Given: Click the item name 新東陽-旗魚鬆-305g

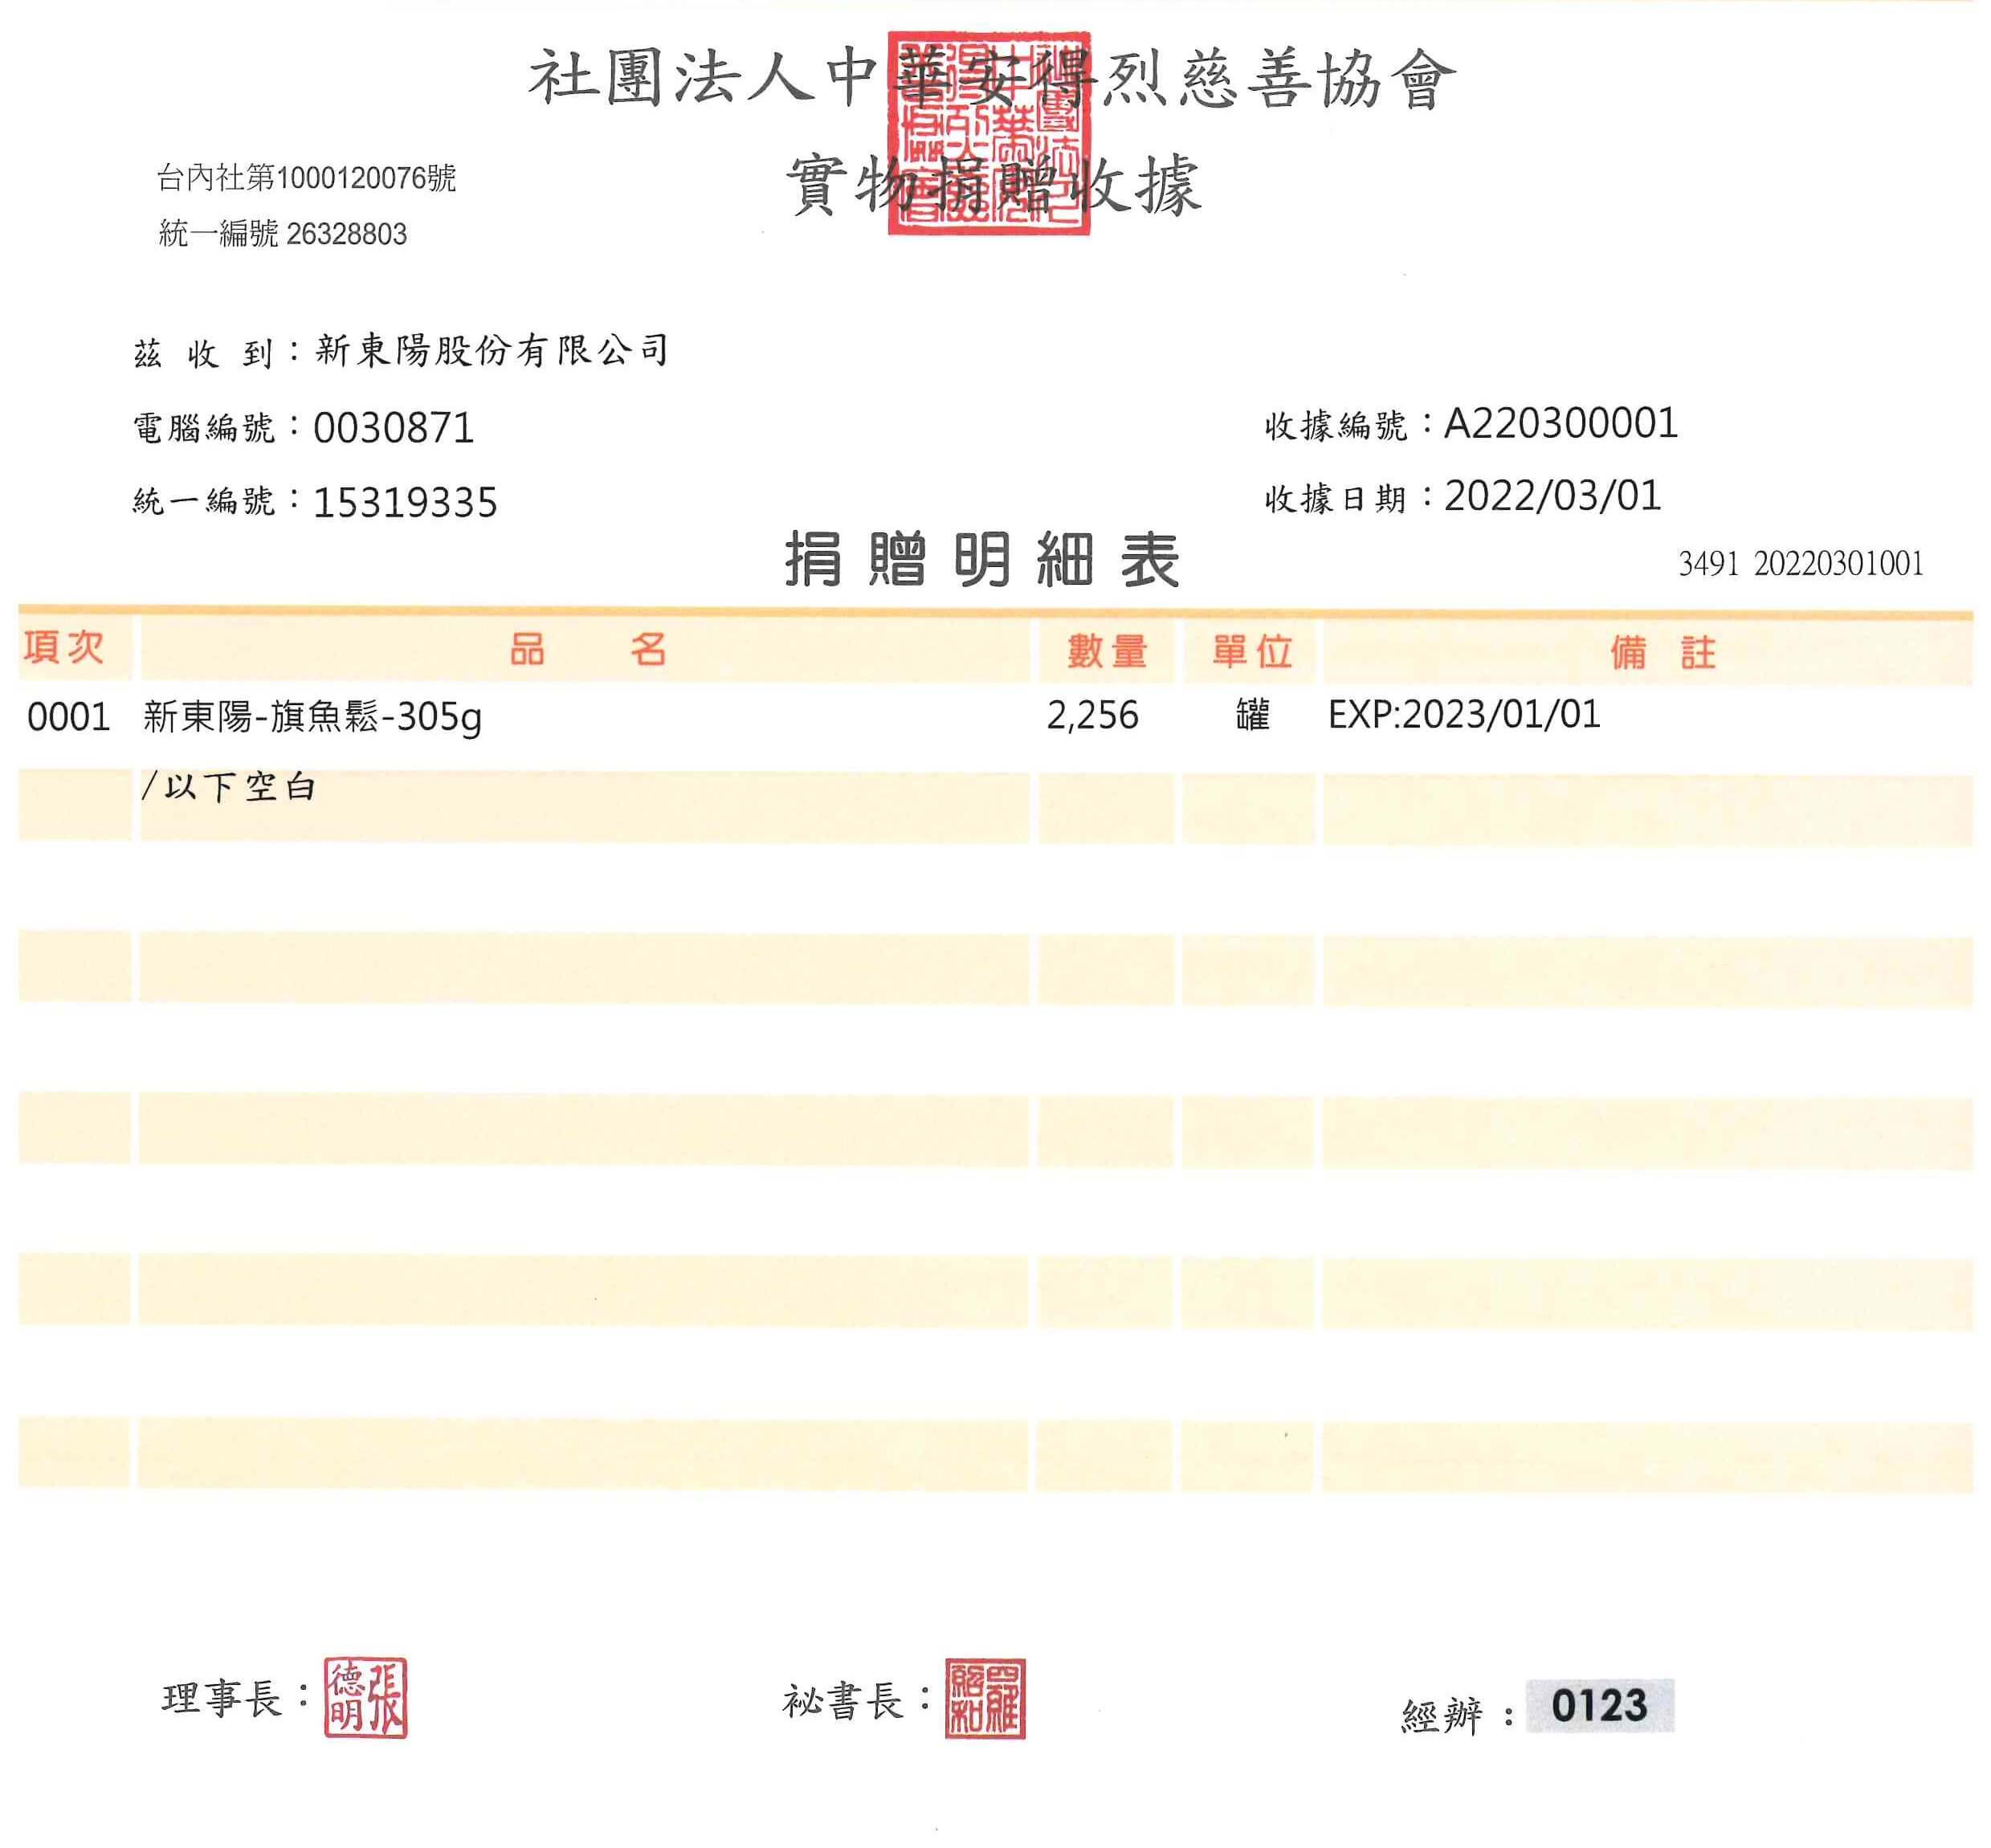Looking at the screenshot, I should pyautogui.click(x=312, y=717).
